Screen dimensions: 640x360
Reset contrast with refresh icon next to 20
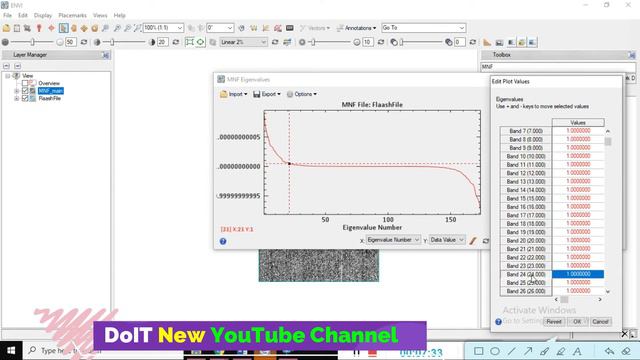coord(176,42)
